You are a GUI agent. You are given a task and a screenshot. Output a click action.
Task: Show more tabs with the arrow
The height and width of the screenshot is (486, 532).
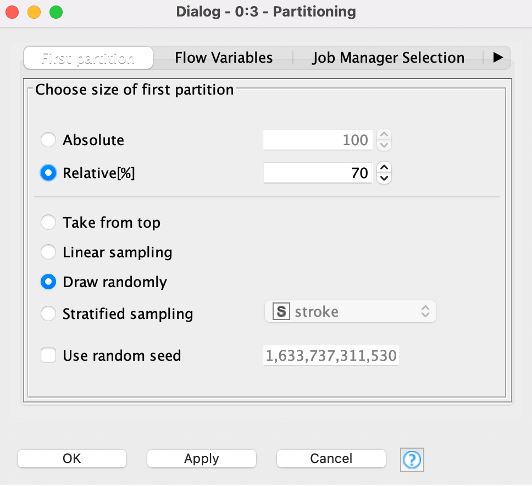pos(498,57)
